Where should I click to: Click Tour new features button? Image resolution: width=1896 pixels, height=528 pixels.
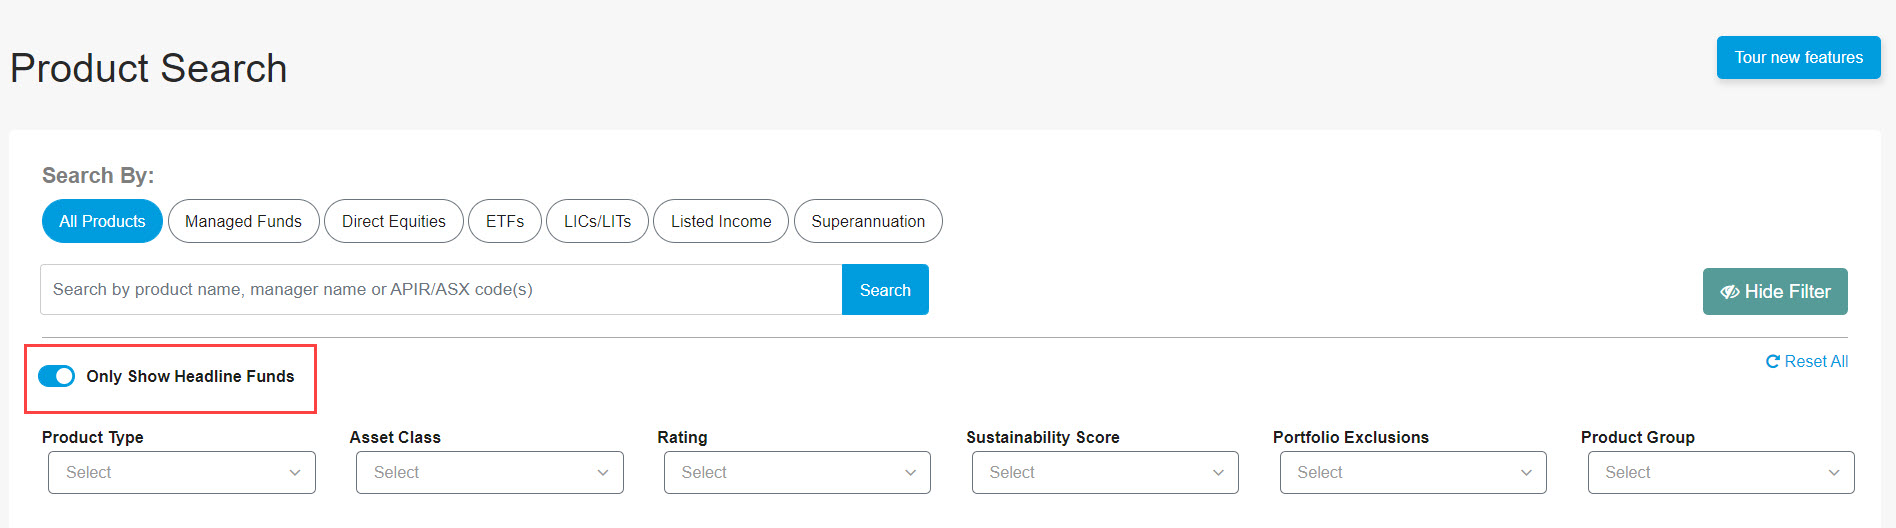(1799, 57)
